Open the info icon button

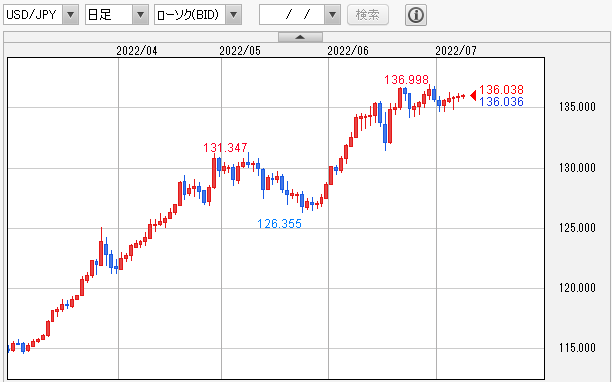click(x=416, y=15)
